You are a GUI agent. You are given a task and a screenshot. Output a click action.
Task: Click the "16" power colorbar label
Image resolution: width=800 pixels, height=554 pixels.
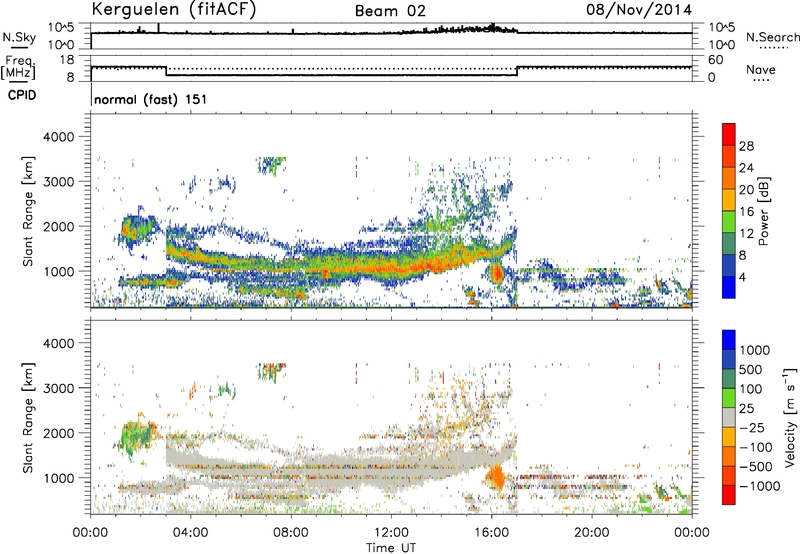746,212
